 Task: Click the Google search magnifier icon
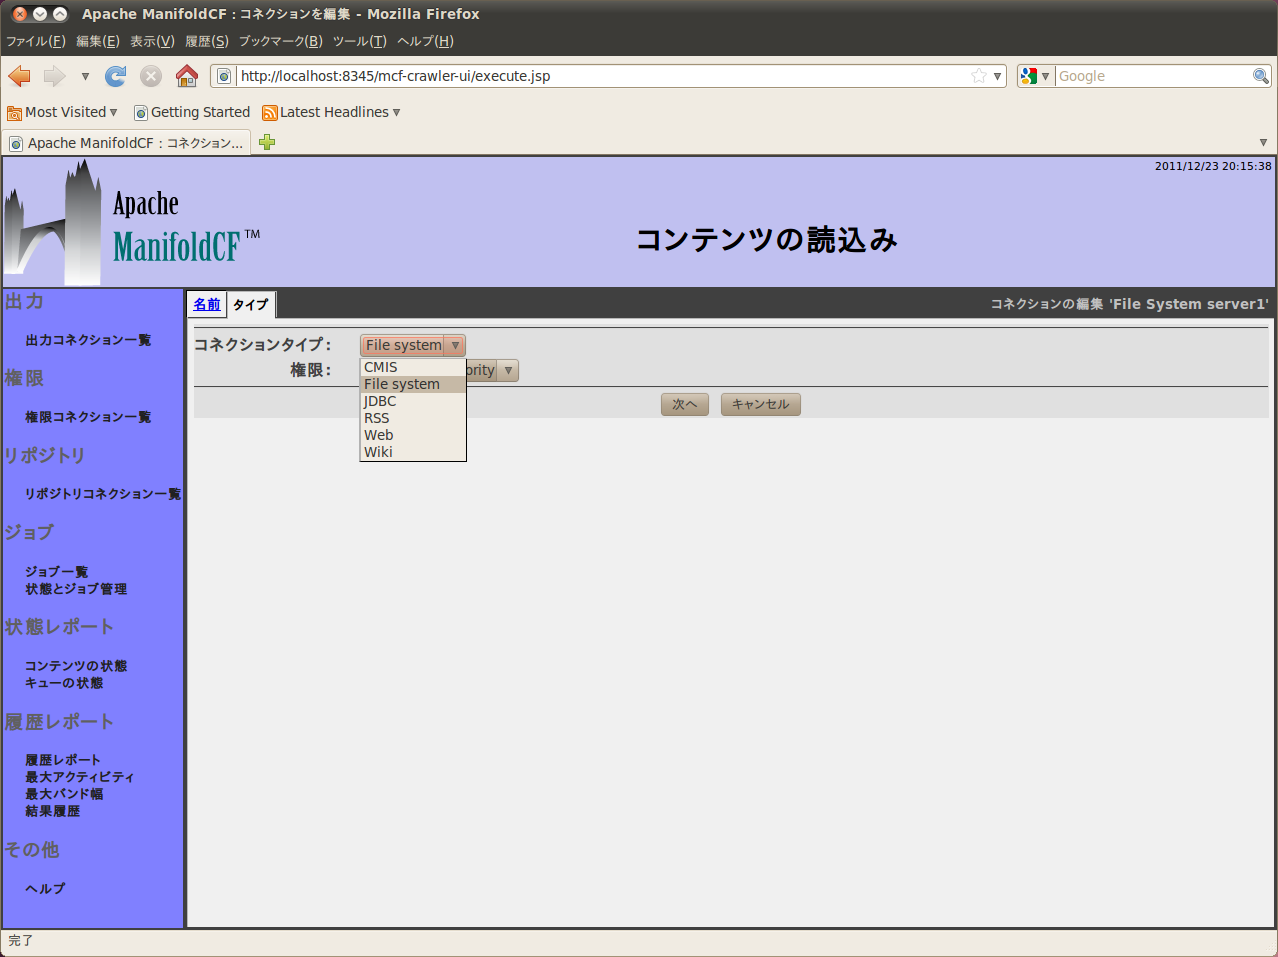1260,76
